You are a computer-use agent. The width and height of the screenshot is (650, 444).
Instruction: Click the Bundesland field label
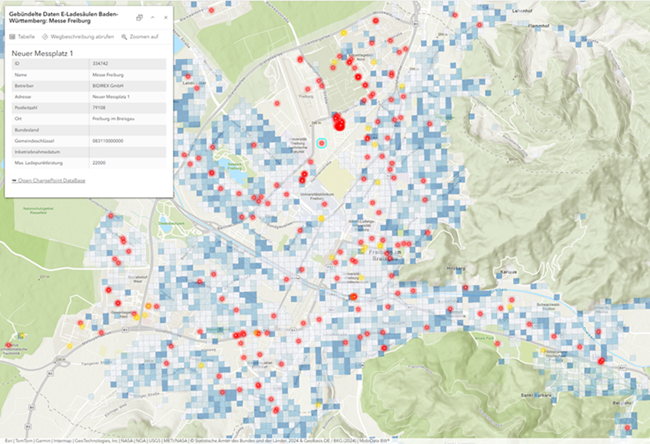coord(27,130)
